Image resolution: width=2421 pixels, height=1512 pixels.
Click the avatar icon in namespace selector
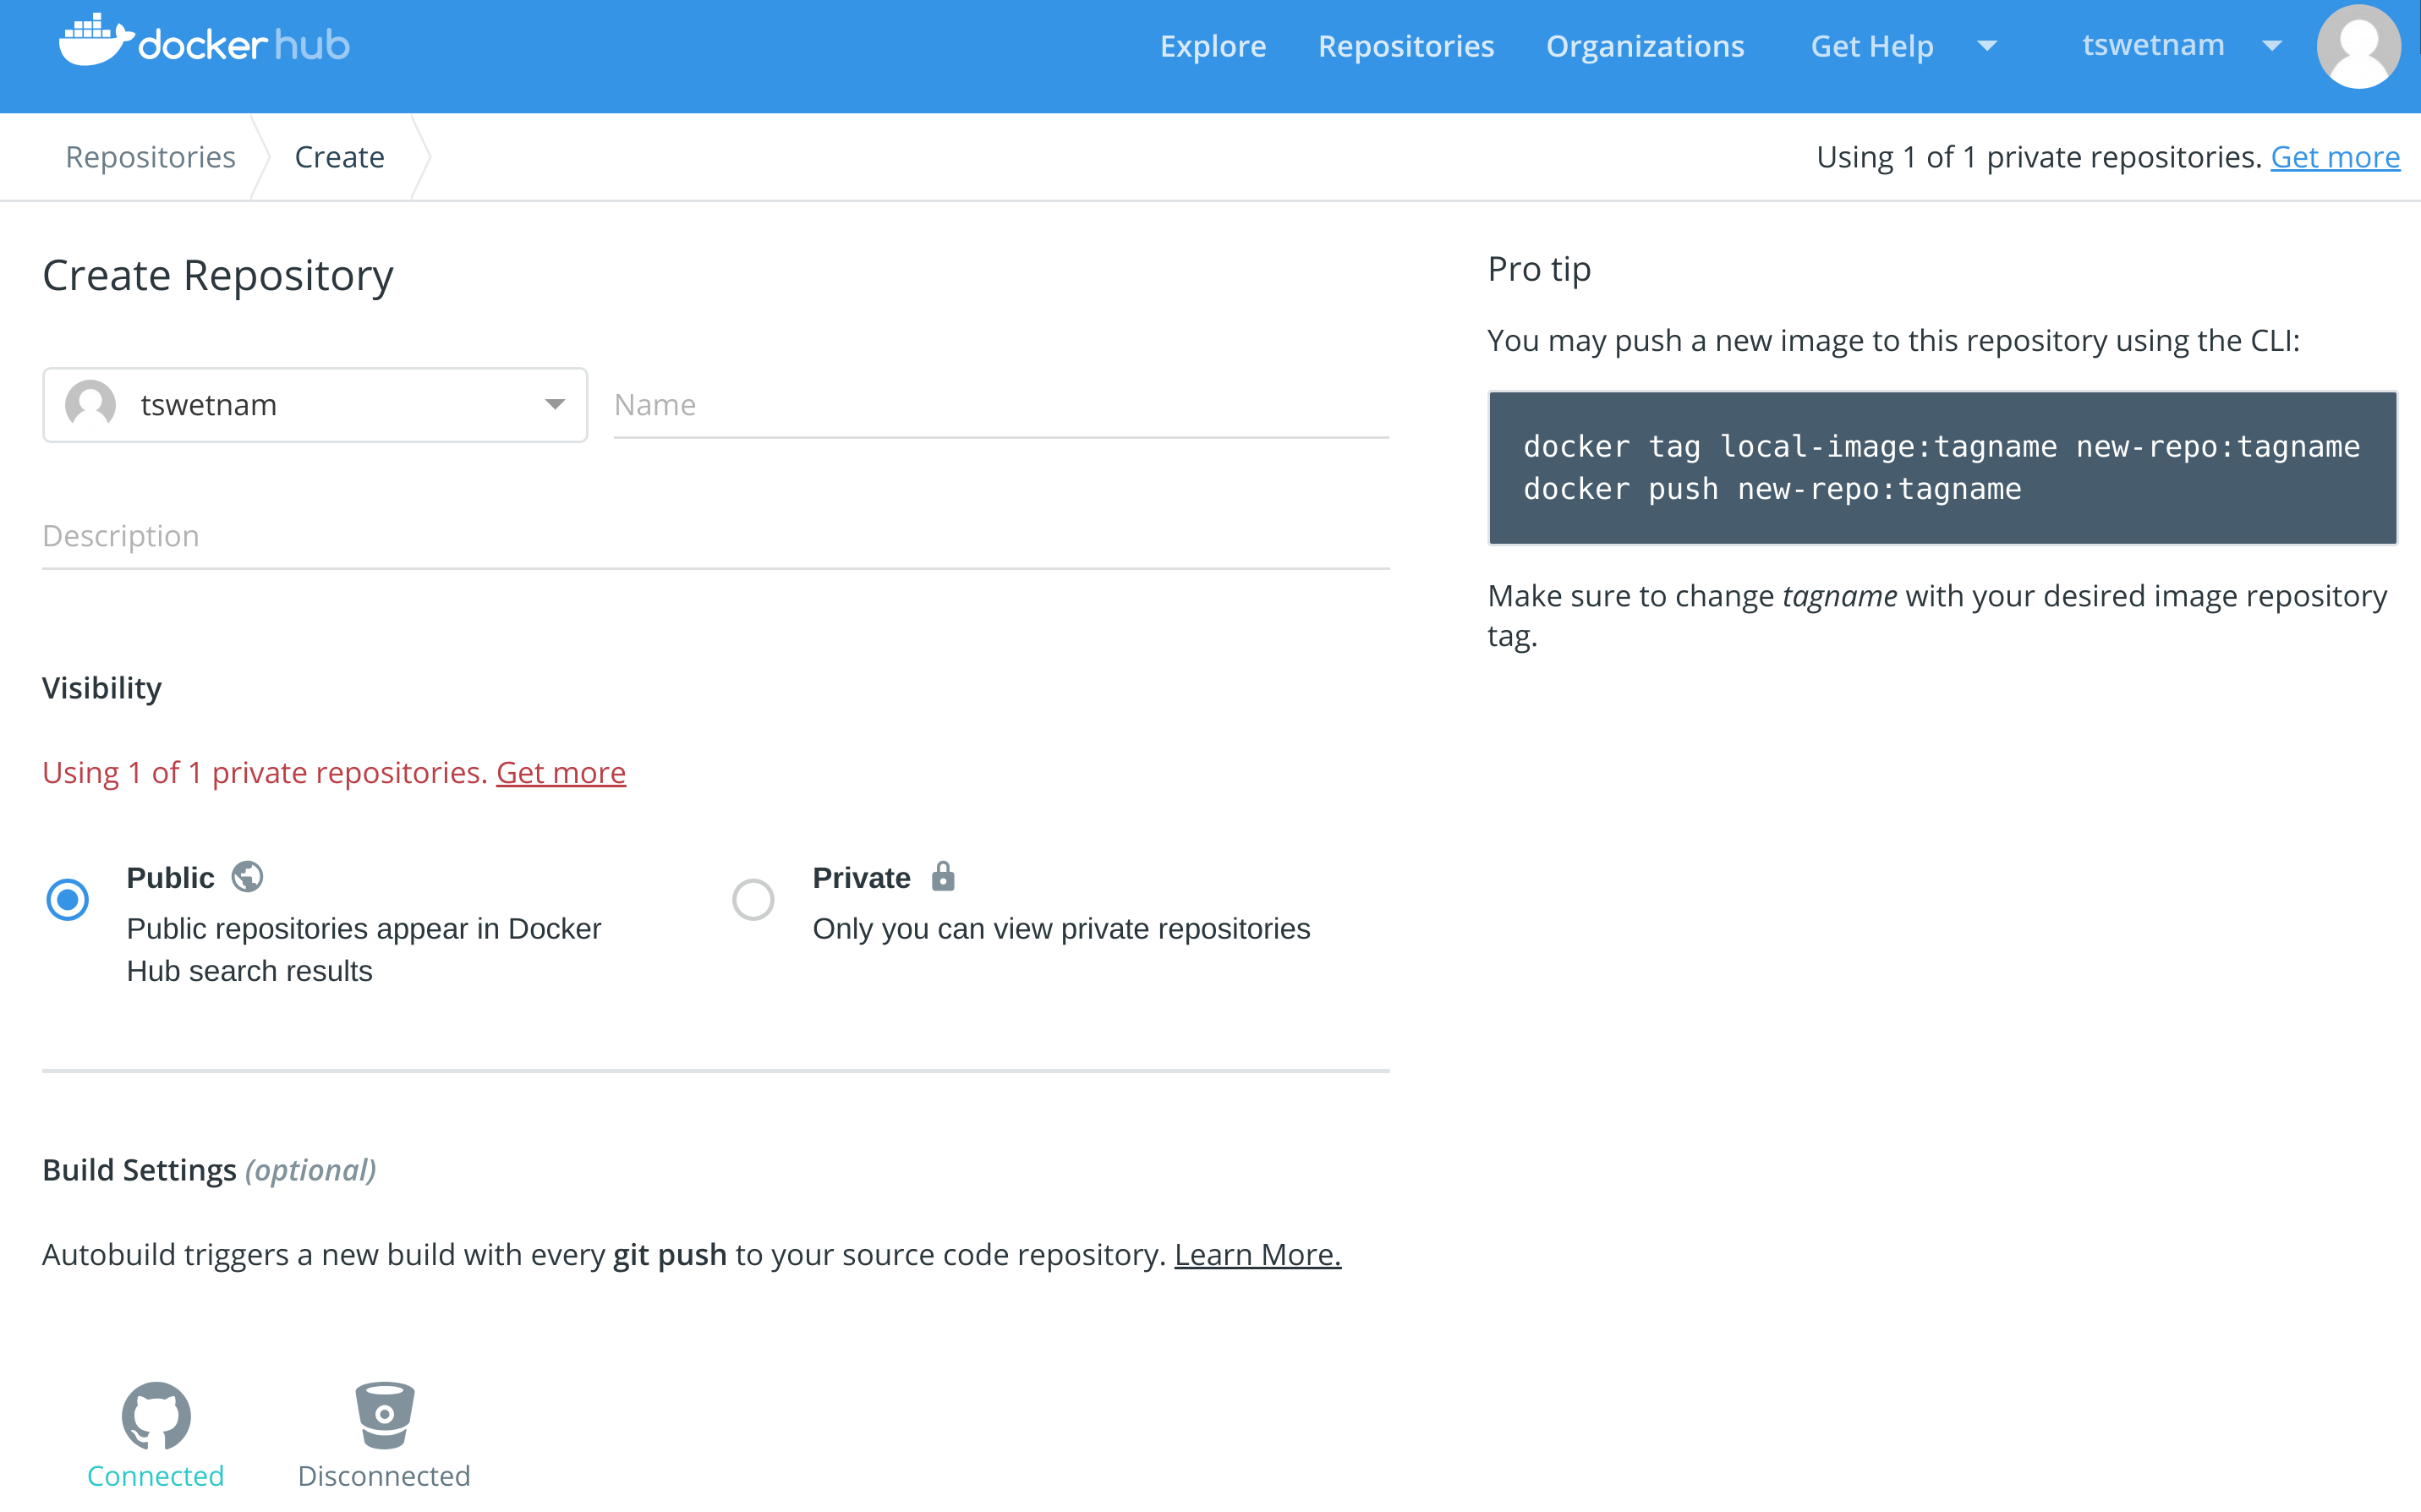click(90, 405)
